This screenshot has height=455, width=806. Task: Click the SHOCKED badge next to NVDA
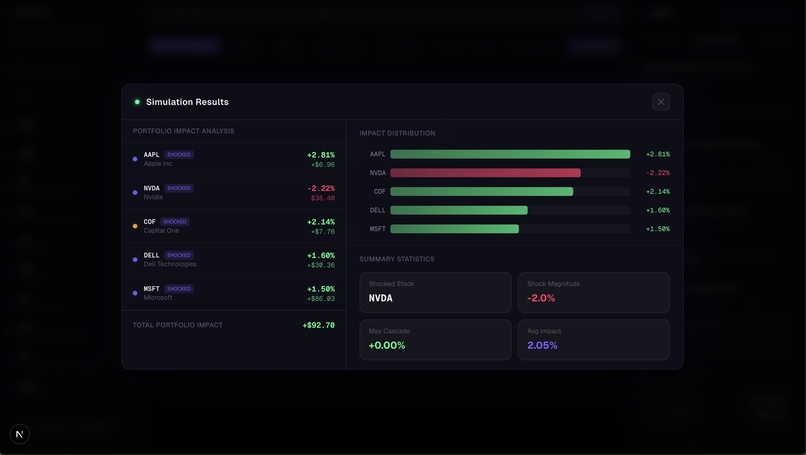(x=179, y=188)
